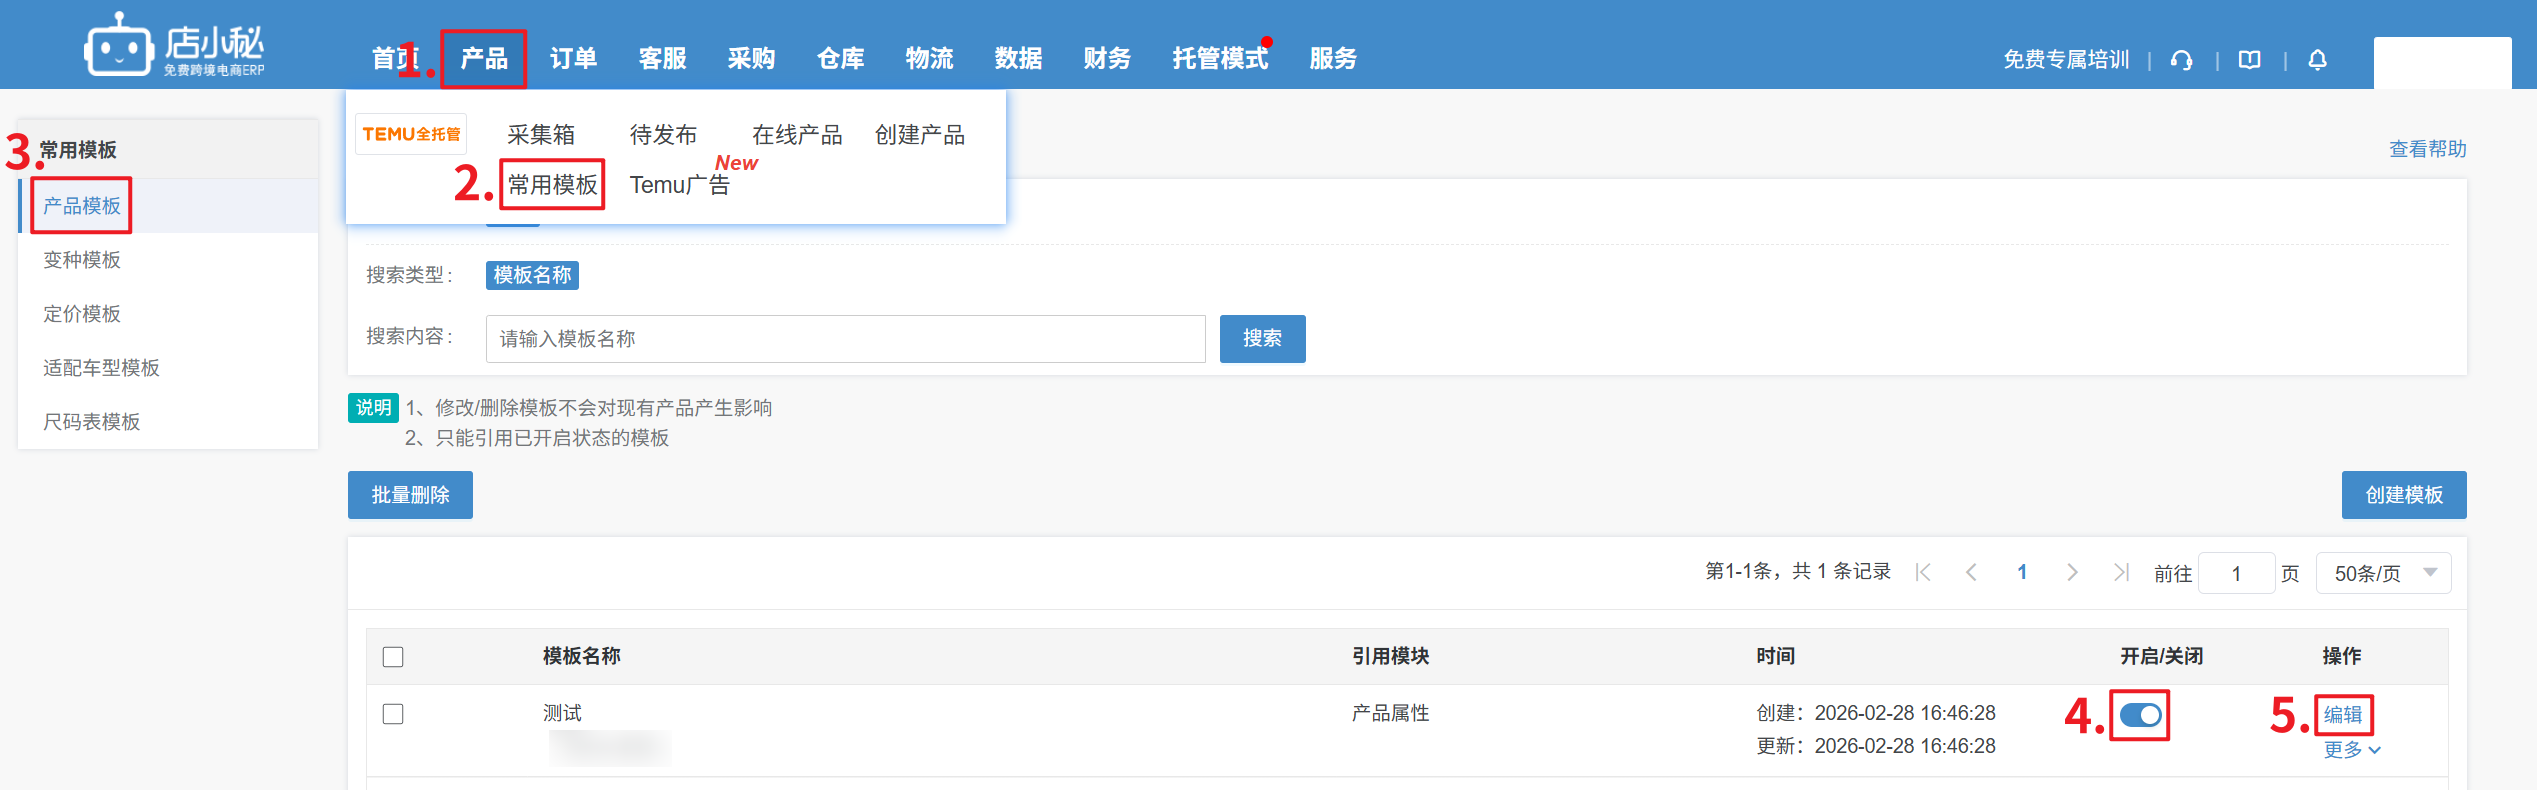Go to next page chevron
The height and width of the screenshot is (790, 2537).
coord(2072,572)
